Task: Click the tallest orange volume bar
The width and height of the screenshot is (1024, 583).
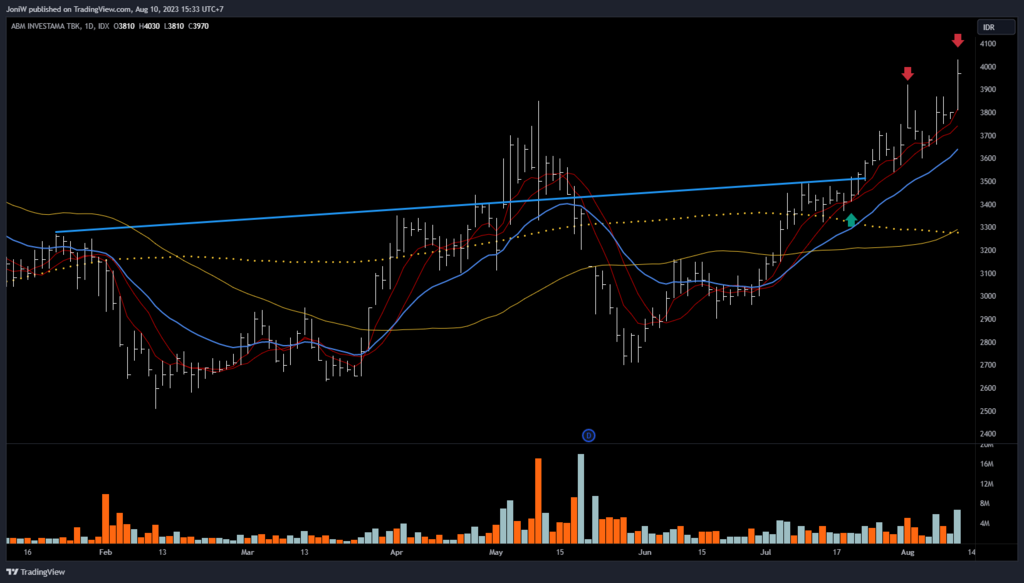Action: pyautogui.click(x=538, y=500)
